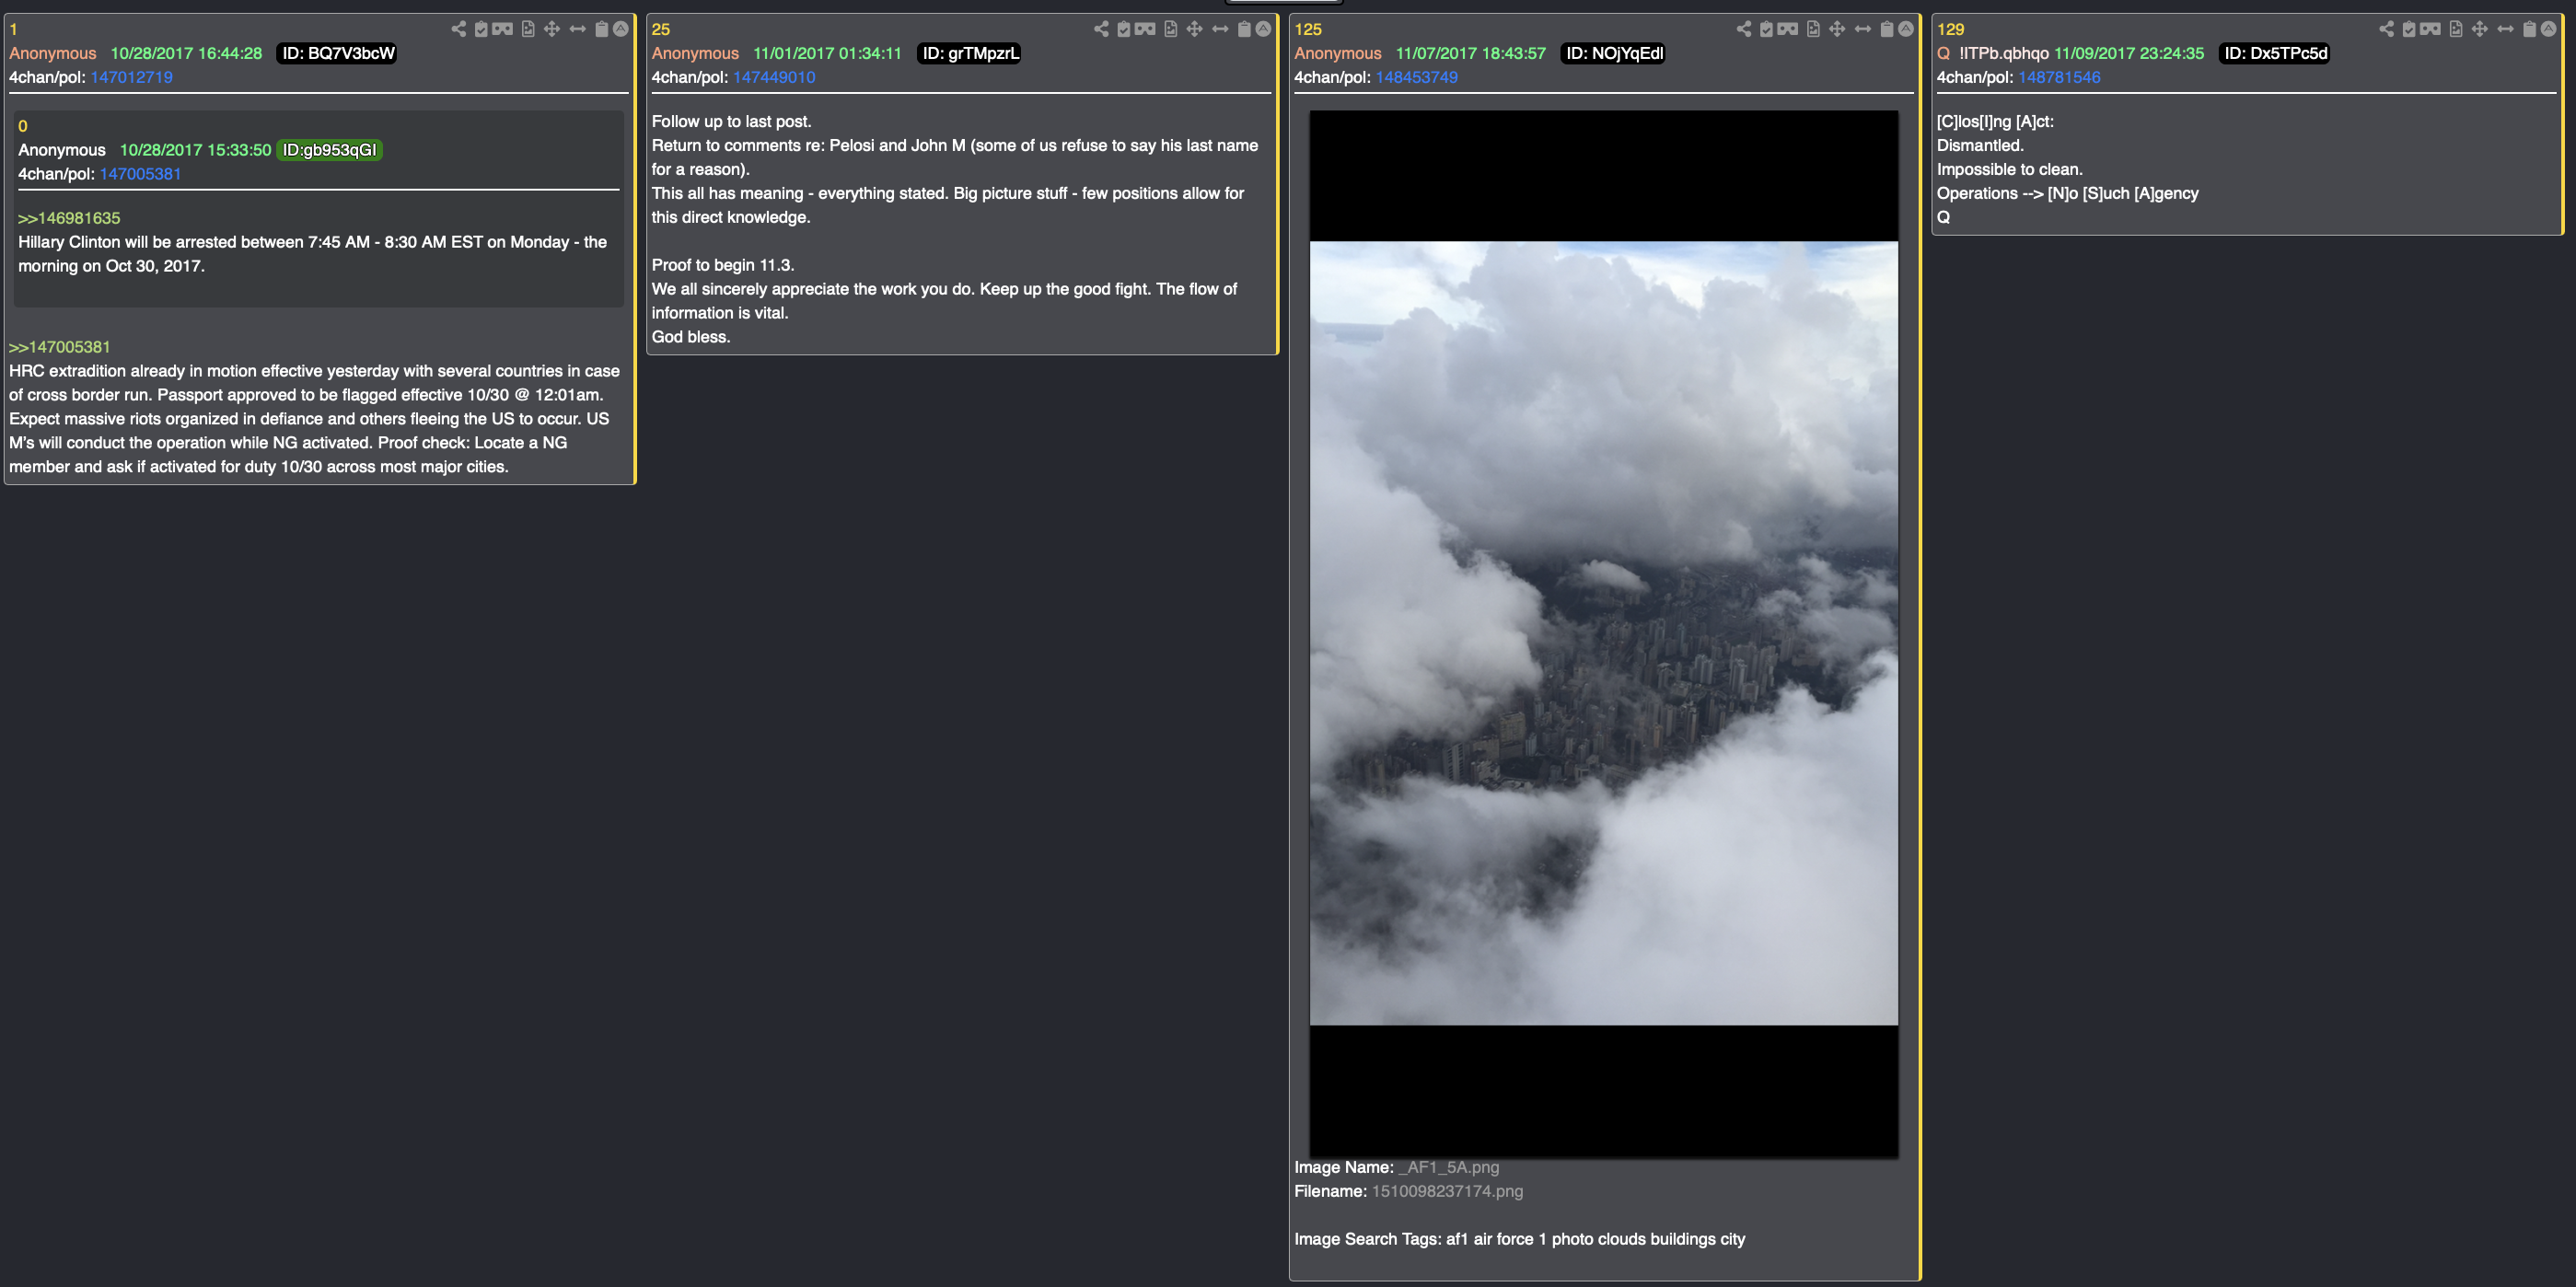Click post number 25 label
This screenshot has height=1287, width=2576.
[661, 29]
